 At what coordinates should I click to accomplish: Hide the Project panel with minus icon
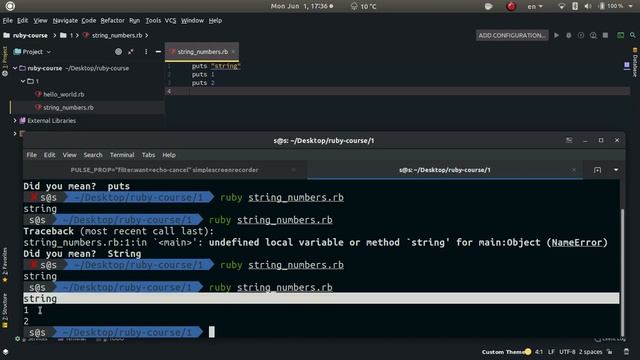158,52
